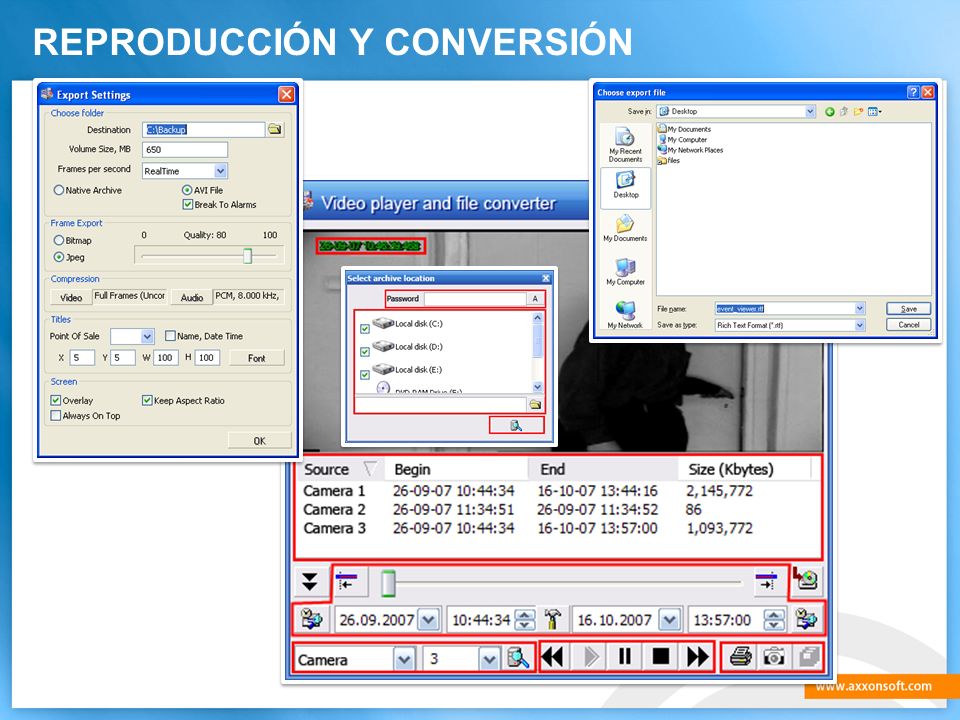The height and width of the screenshot is (720, 960).
Task: Click the JPEG Quality slider handle
Action: pos(247,255)
